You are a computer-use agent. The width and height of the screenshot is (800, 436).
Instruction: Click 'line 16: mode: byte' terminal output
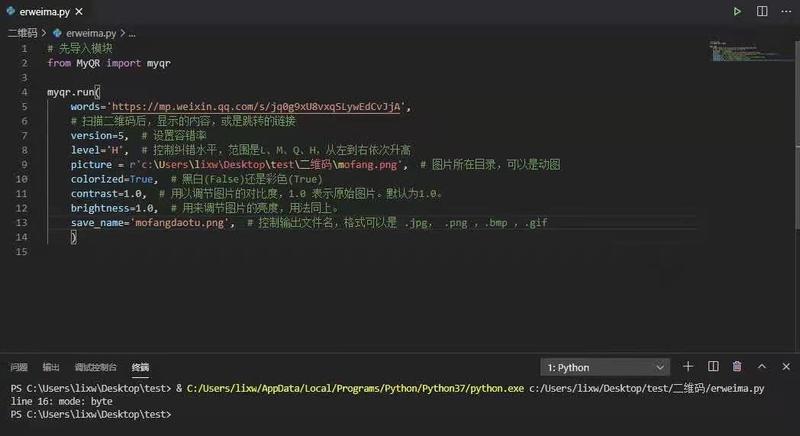pyautogui.click(x=62, y=401)
